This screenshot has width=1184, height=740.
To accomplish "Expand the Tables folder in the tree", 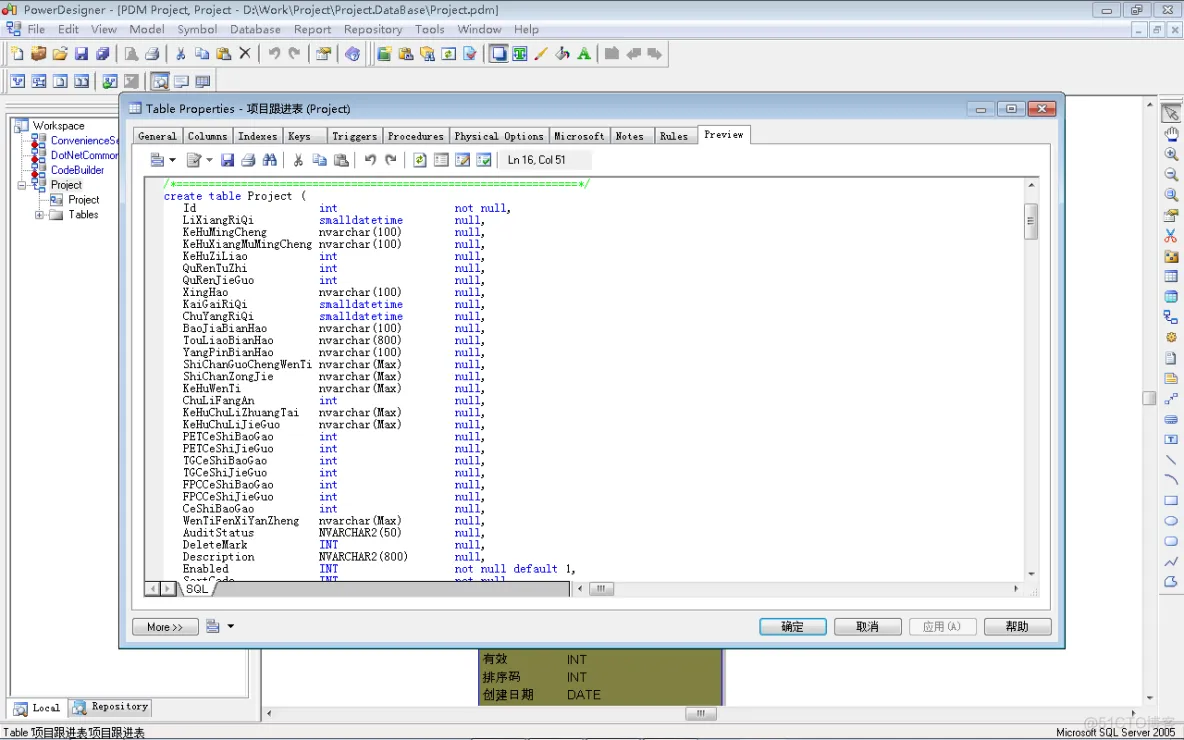I will (40, 215).
